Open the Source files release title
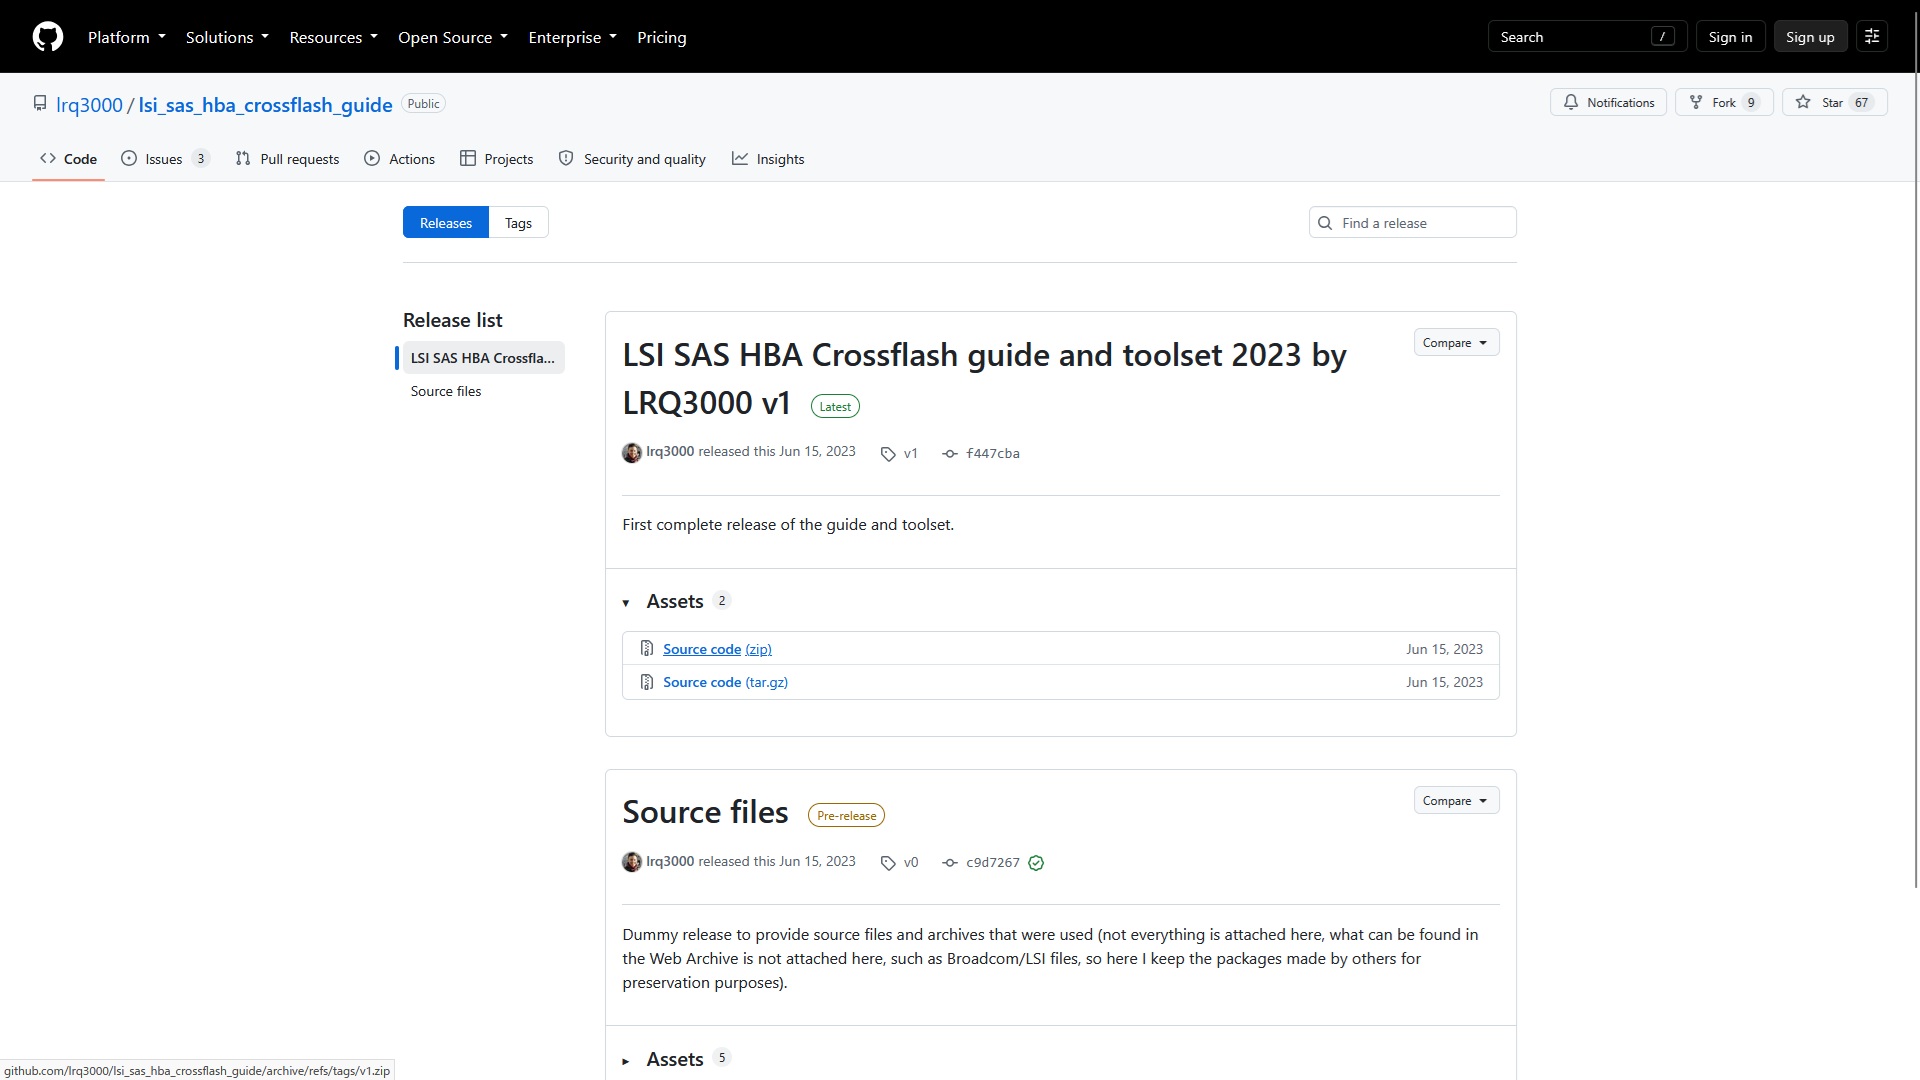 (x=705, y=812)
